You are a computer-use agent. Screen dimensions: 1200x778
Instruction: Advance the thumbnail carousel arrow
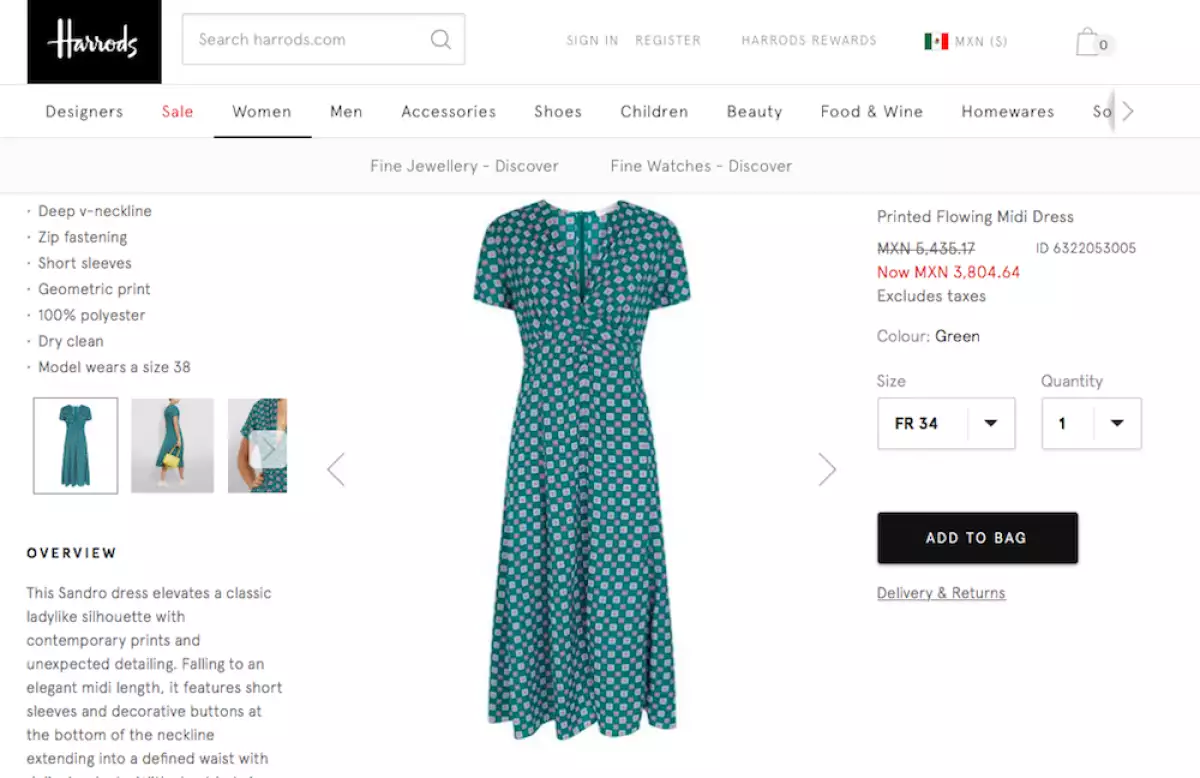[x=268, y=449]
